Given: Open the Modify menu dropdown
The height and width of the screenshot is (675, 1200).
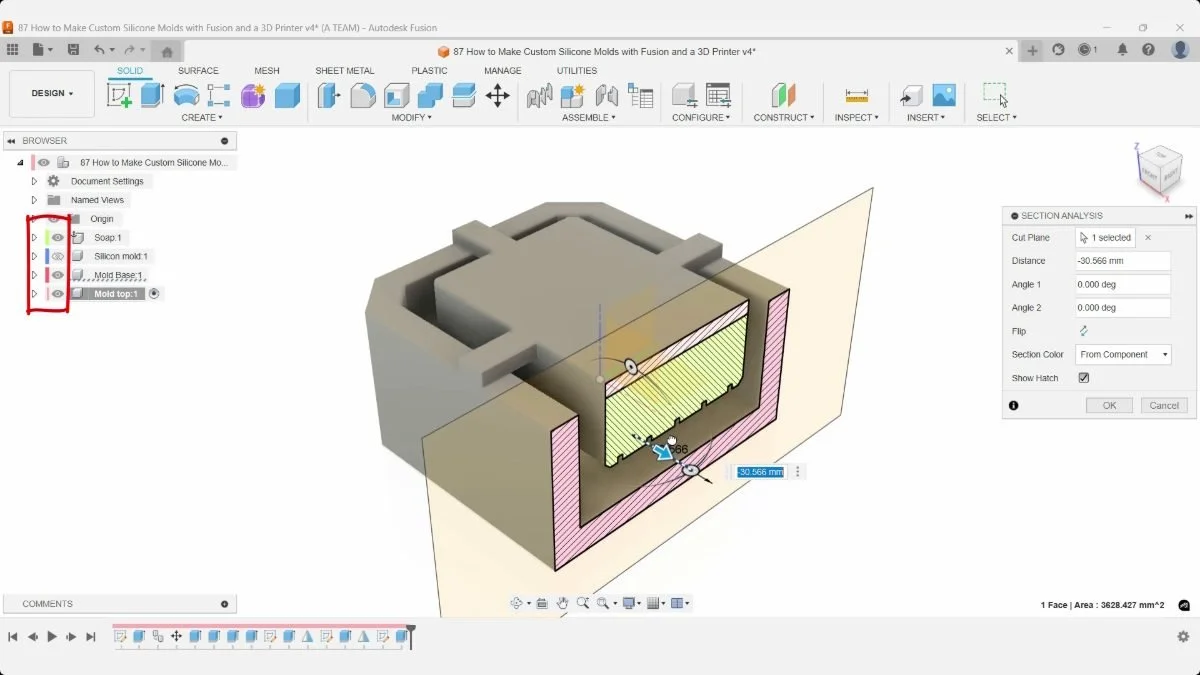Looking at the screenshot, I should click(412, 118).
